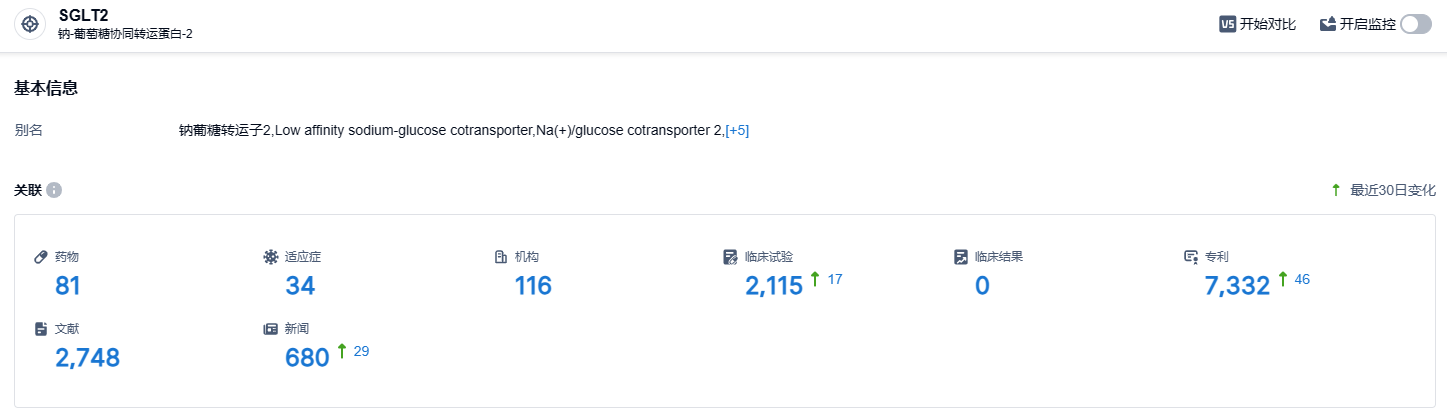1447x416 pixels.
Task: Click the info icon beside 关联
Action: click(x=54, y=190)
